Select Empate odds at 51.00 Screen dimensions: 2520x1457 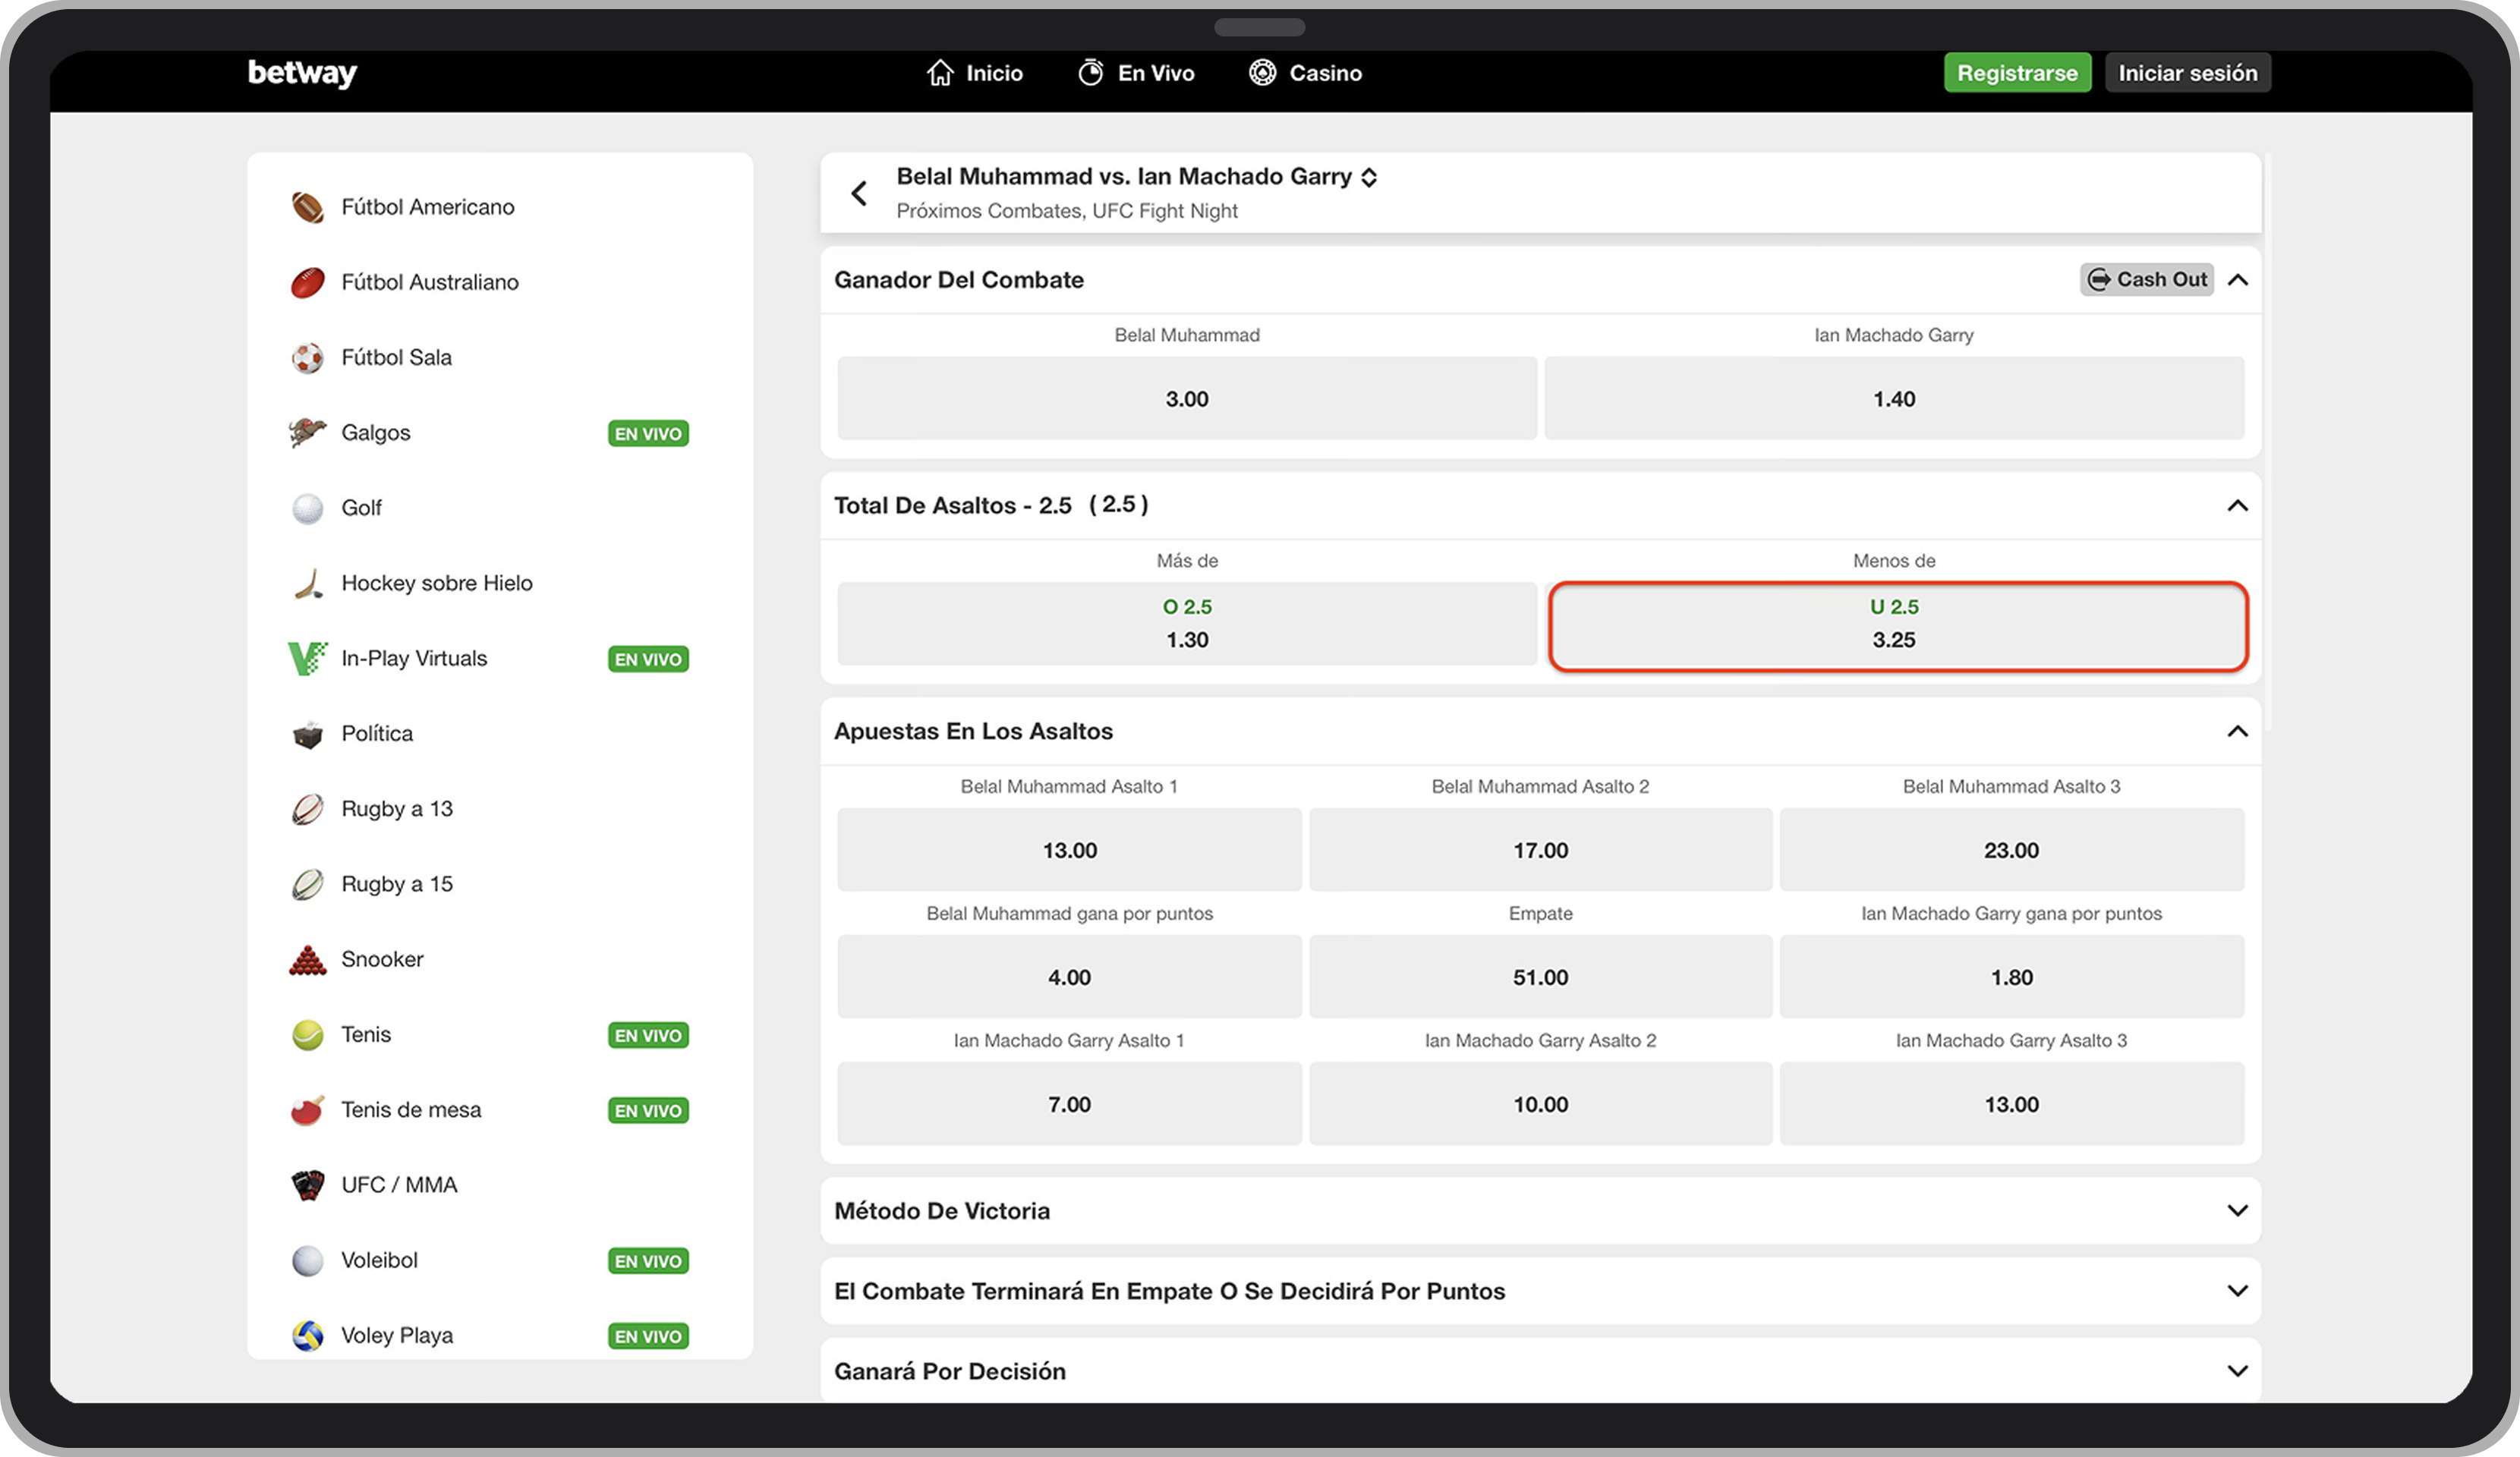(1539, 977)
